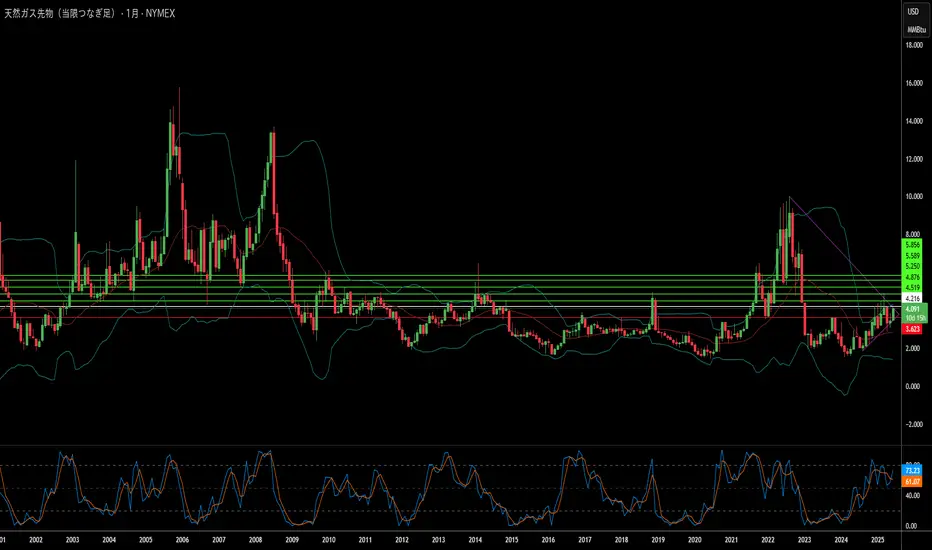Click the green 5.250 price tag
Image resolution: width=932 pixels, height=550 pixels.
pyautogui.click(x=912, y=267)
